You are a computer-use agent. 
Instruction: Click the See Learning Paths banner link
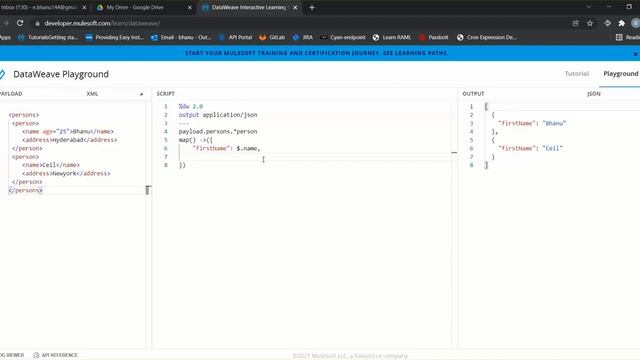415,53
